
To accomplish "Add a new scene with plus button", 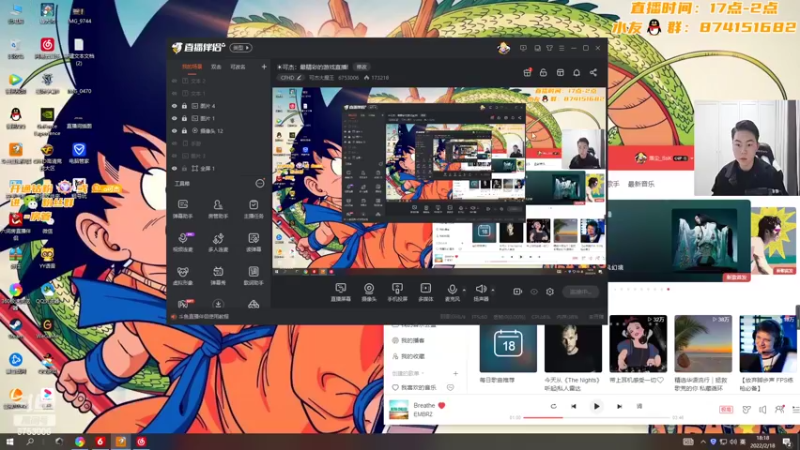I will pos(264,67).
